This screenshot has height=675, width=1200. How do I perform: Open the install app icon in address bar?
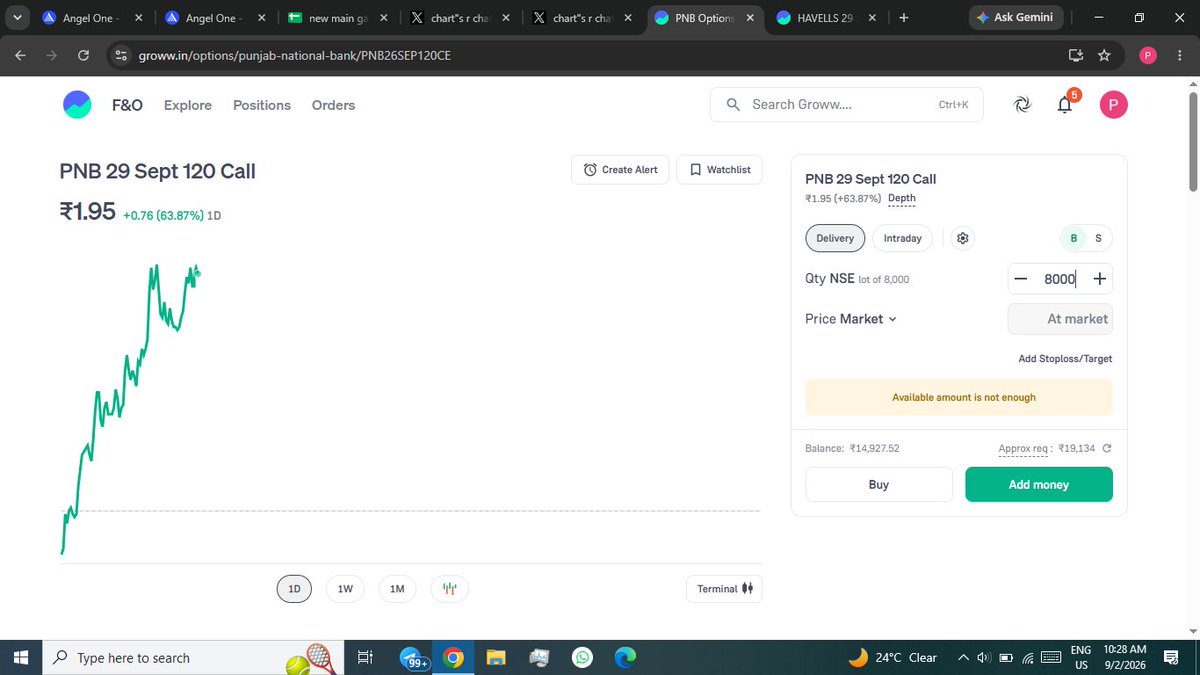1075,55
